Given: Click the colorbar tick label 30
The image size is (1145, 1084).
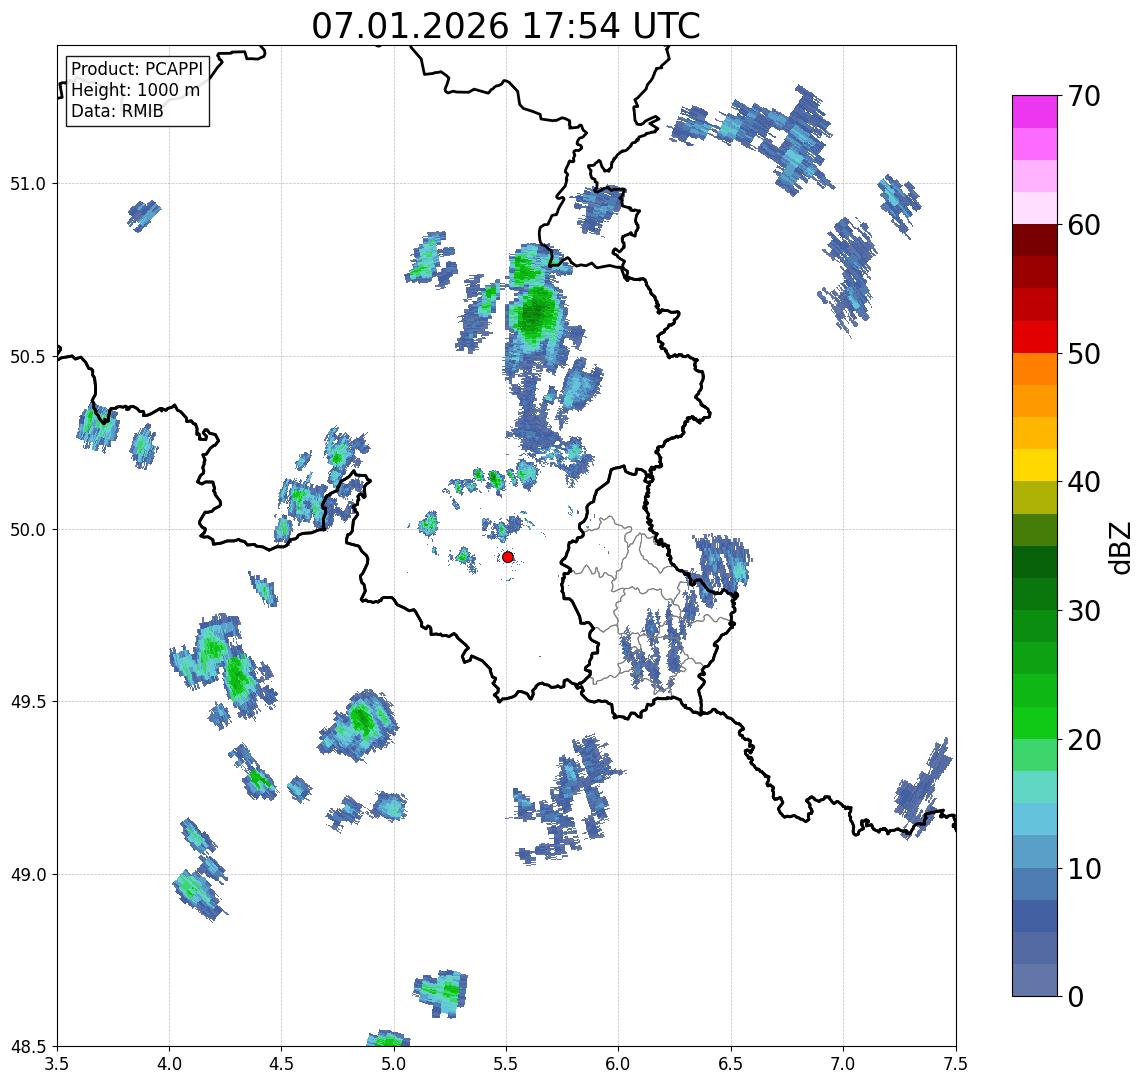Looking at the screenshot, I should [1084, 611].
